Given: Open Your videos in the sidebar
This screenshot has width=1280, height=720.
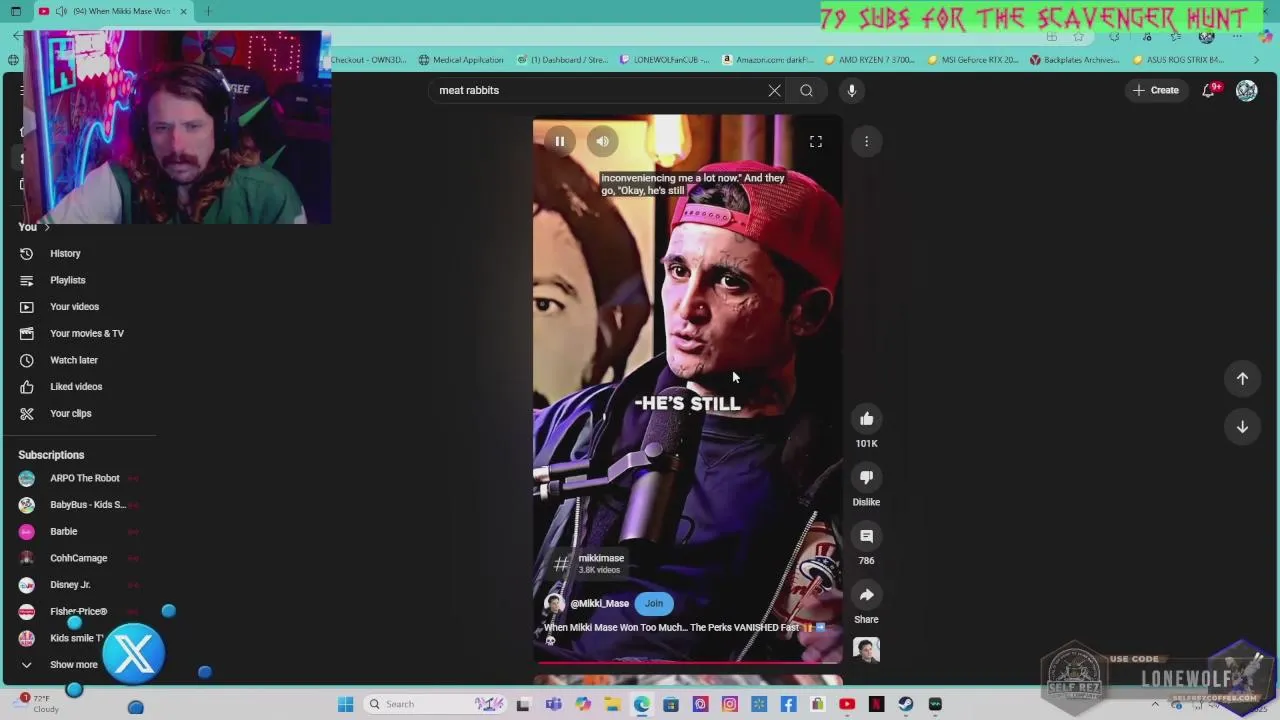Looking at the screenshot, I should pyautogui.click(x=74, y=307).
